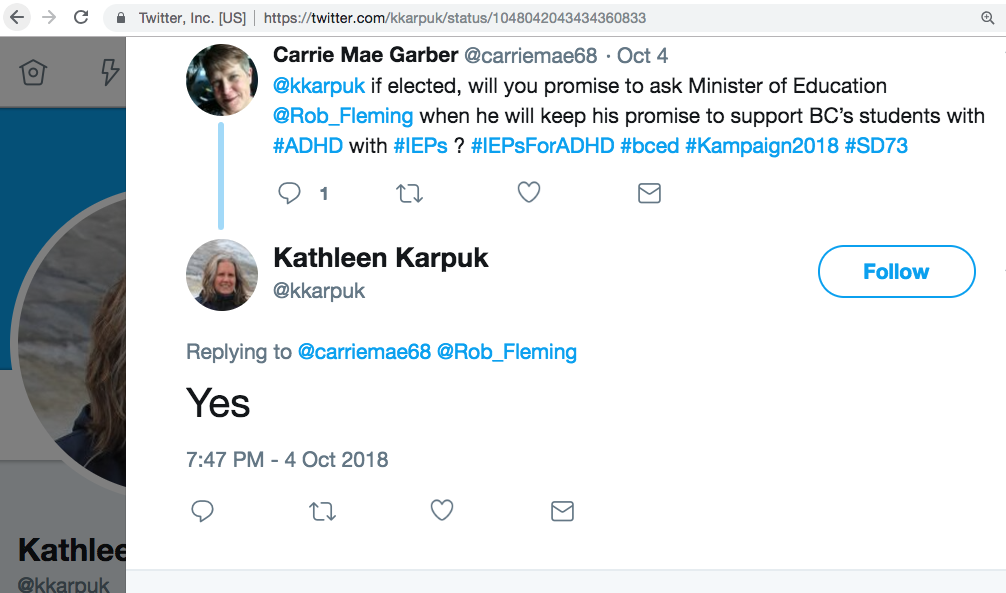
Task: Click the zoom magnifier icon in address bar
Action: point(988,18)
